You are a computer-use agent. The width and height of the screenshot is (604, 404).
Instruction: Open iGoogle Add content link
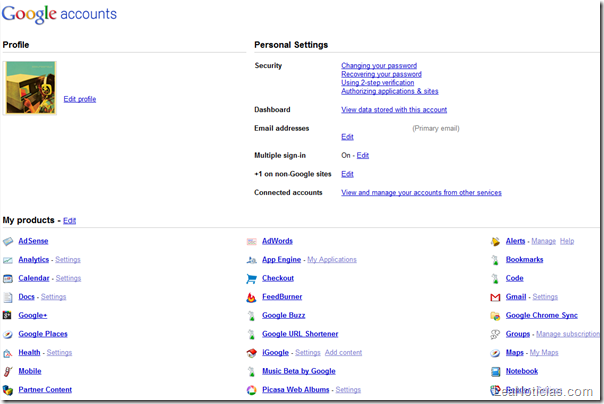(x=343, y=353)
